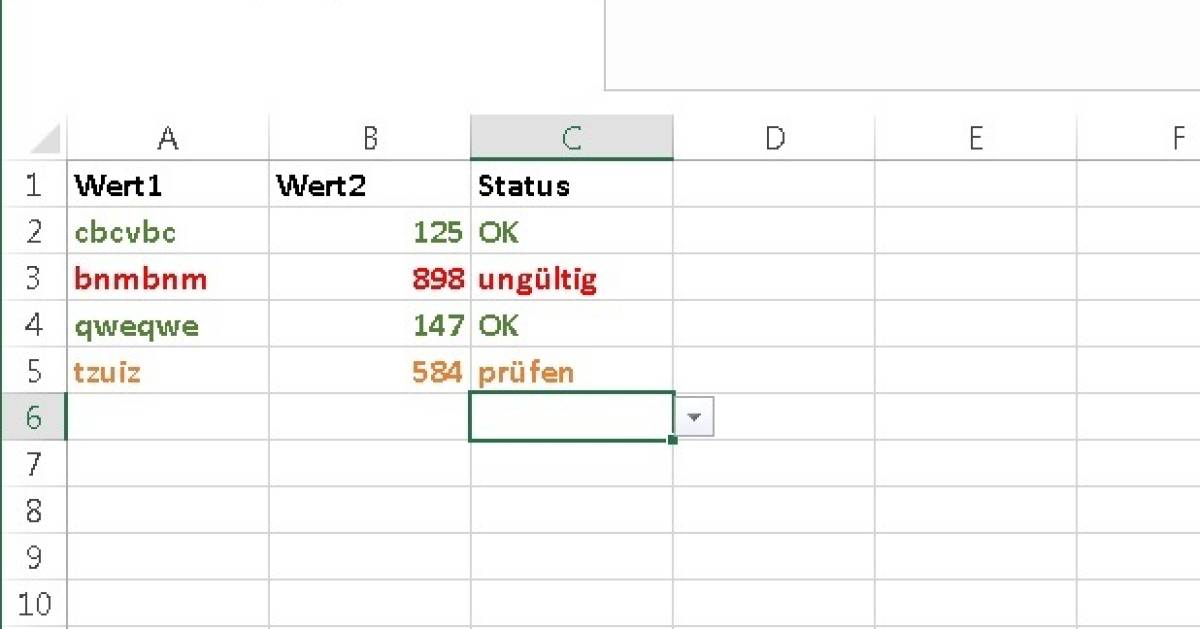Image resolution: width=1200 pixels, height=629 pixels.
Task: Select row 6 header
Action: tap(33, 417)
